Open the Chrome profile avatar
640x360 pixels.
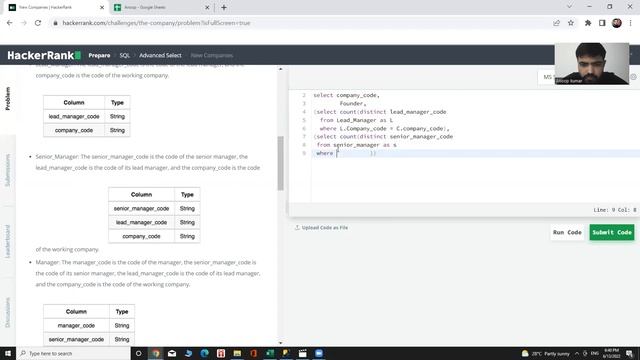click(617, 23)
